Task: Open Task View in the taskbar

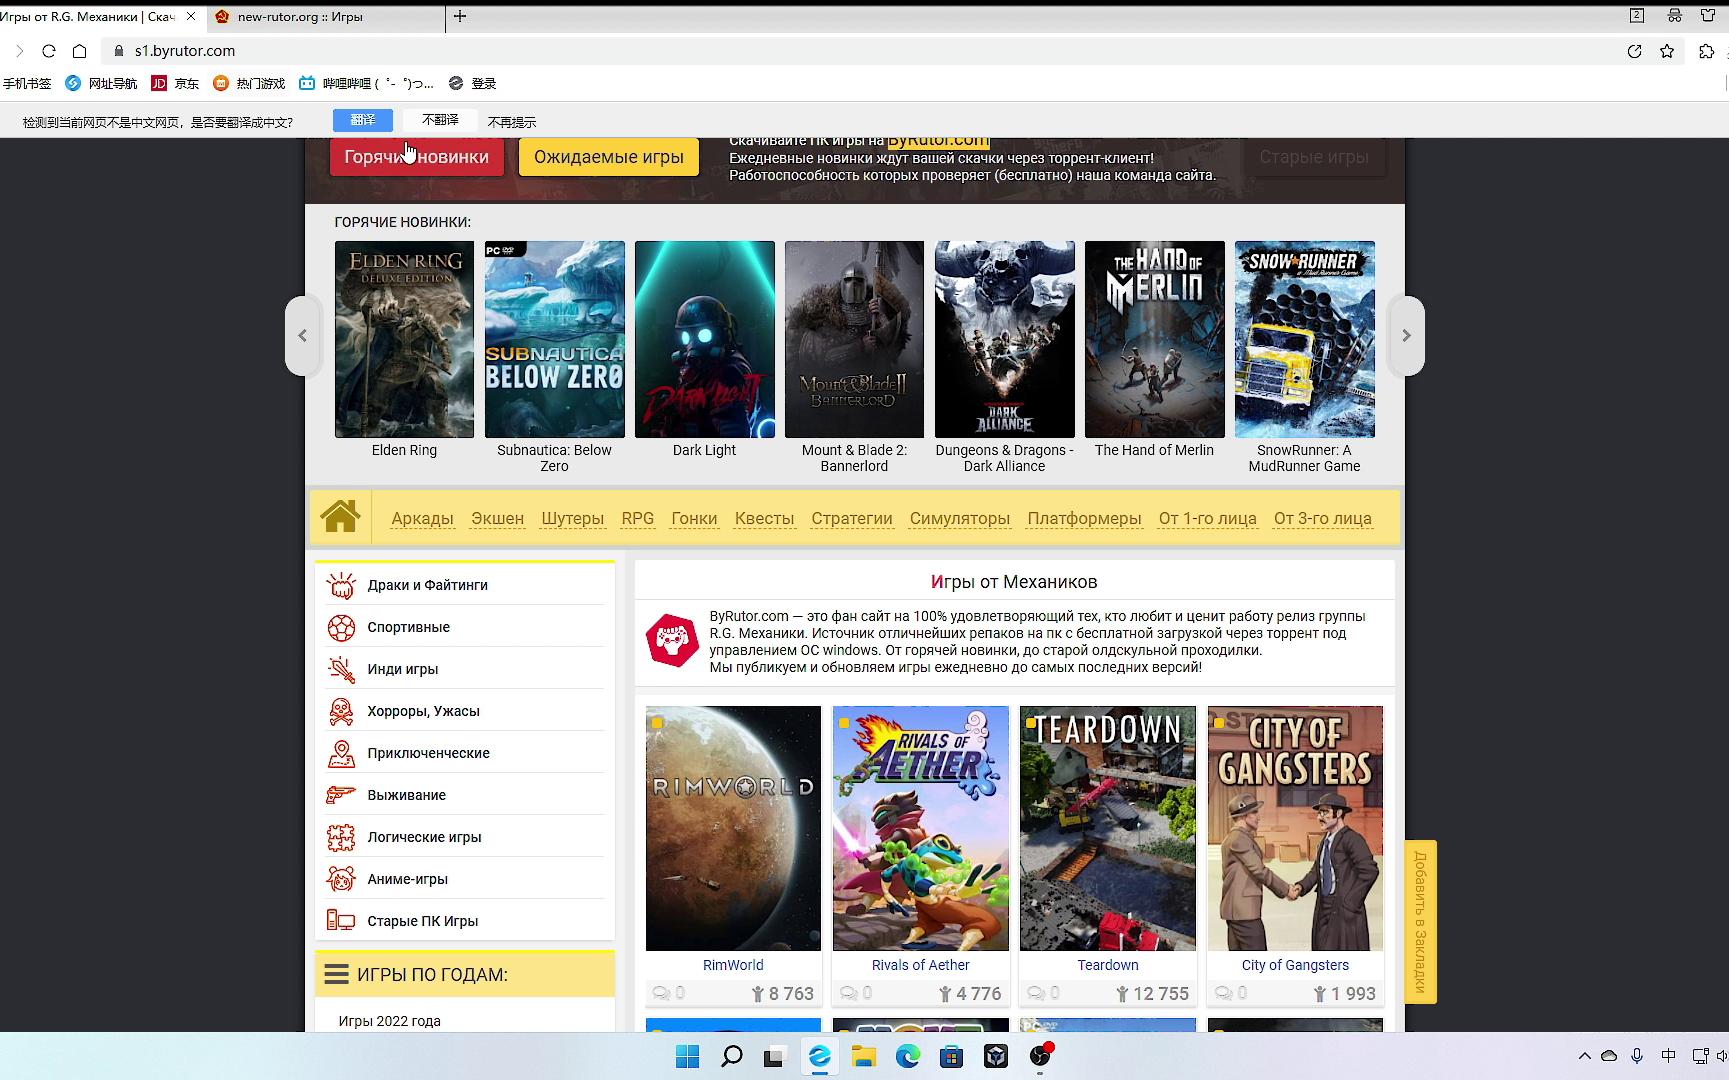Action: tap(775, 1056)
